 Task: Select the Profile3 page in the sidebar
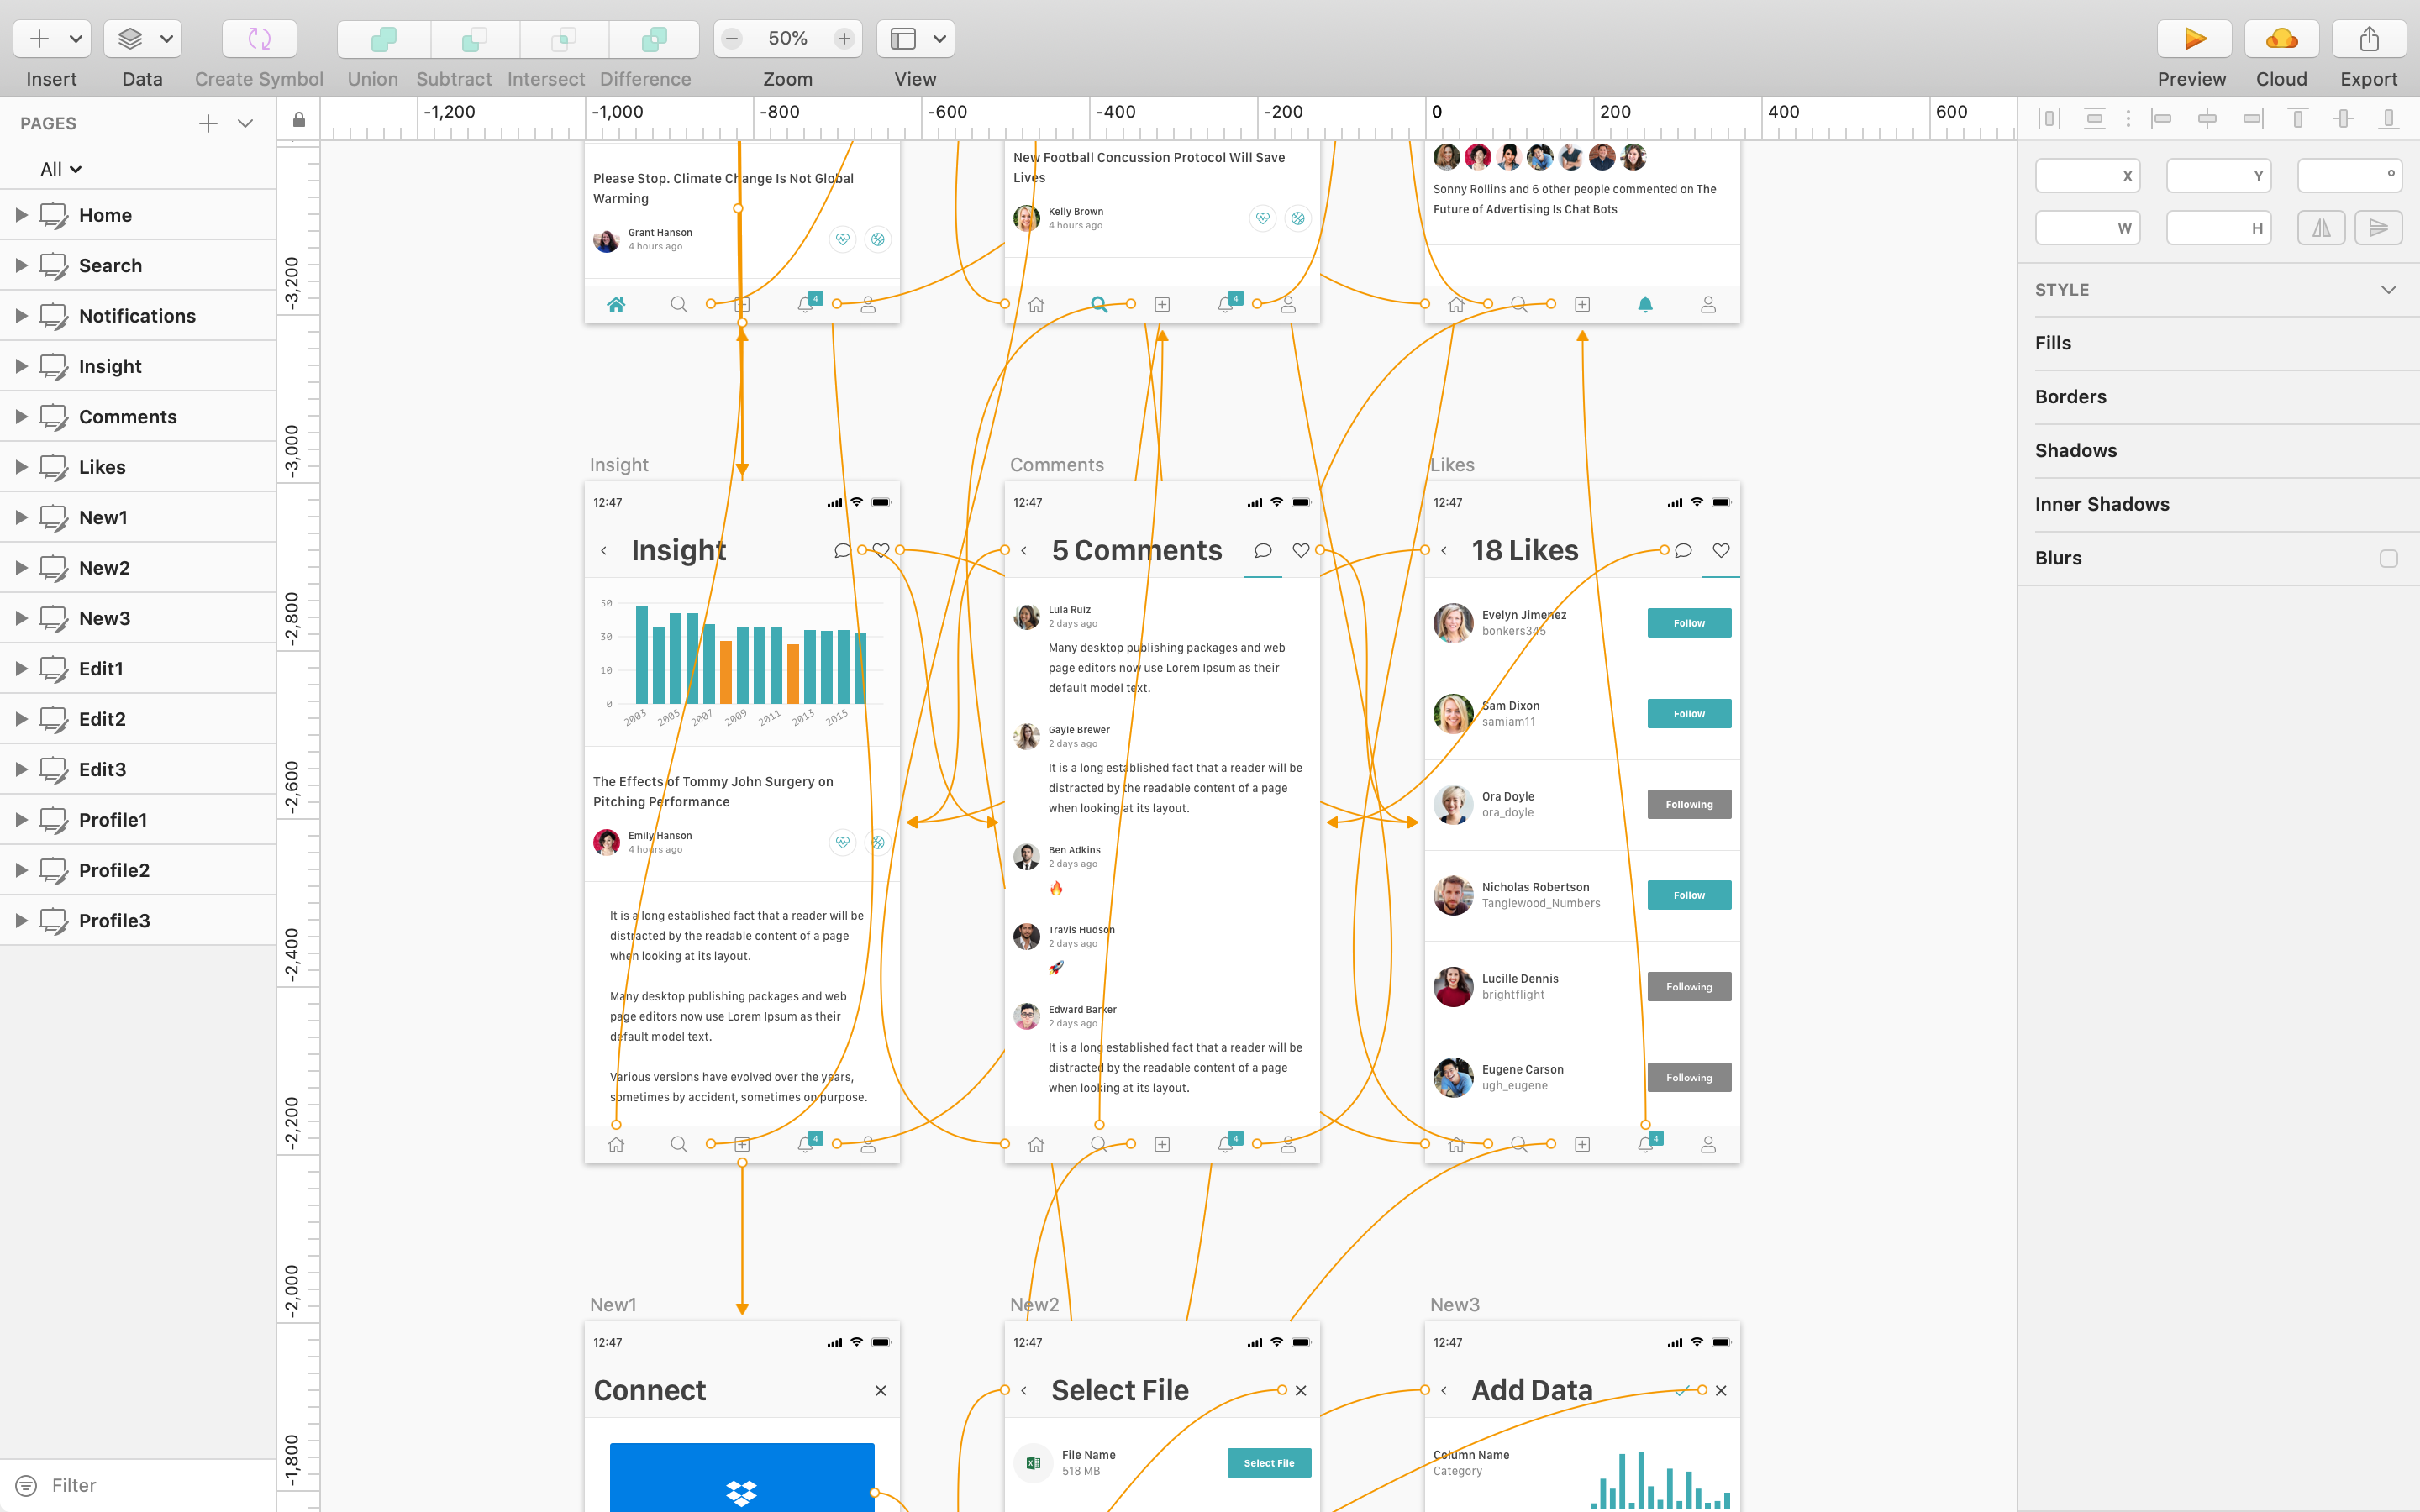(138, 920)
